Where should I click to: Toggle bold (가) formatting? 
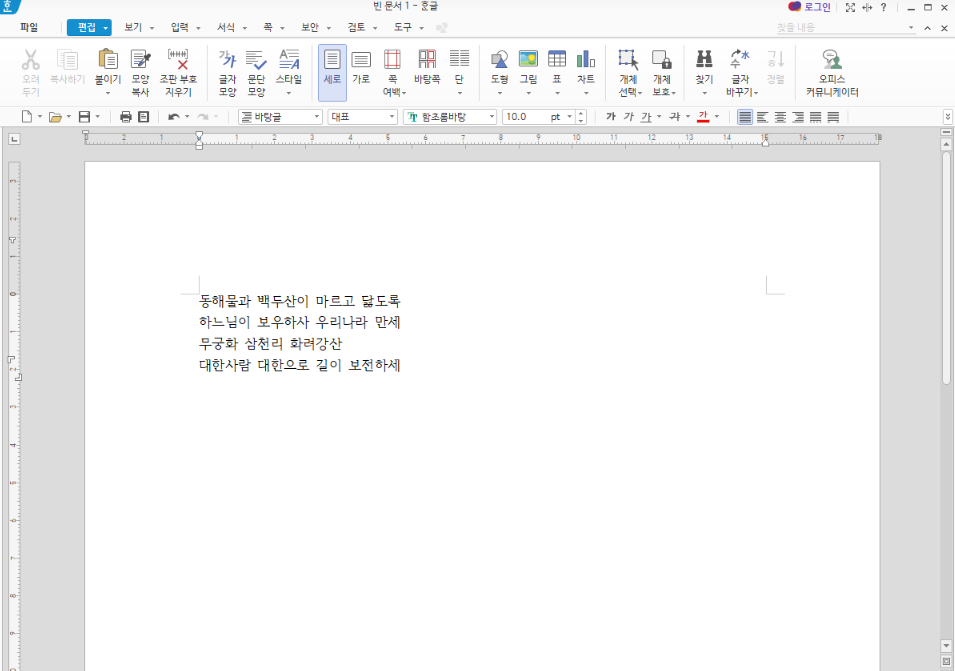(x=611, y=117)
